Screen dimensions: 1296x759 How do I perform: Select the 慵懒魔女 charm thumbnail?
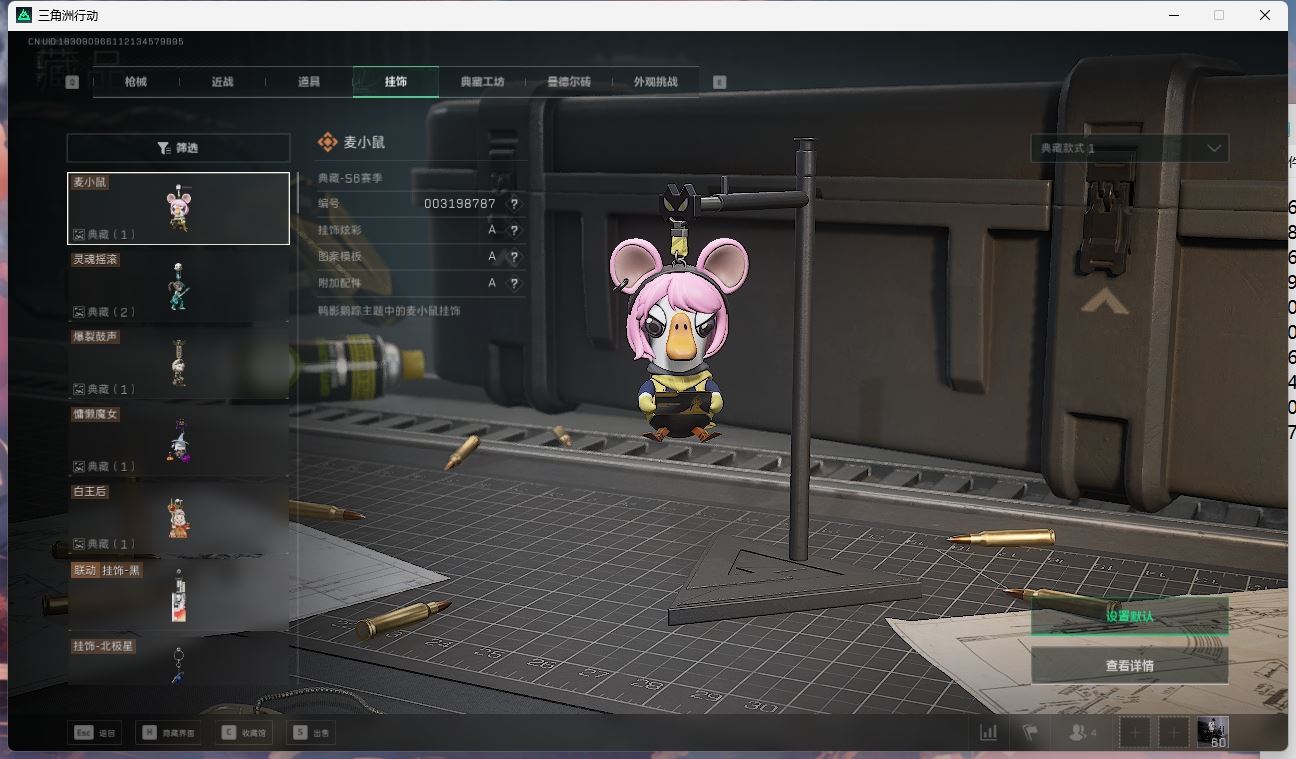[178, 441]
